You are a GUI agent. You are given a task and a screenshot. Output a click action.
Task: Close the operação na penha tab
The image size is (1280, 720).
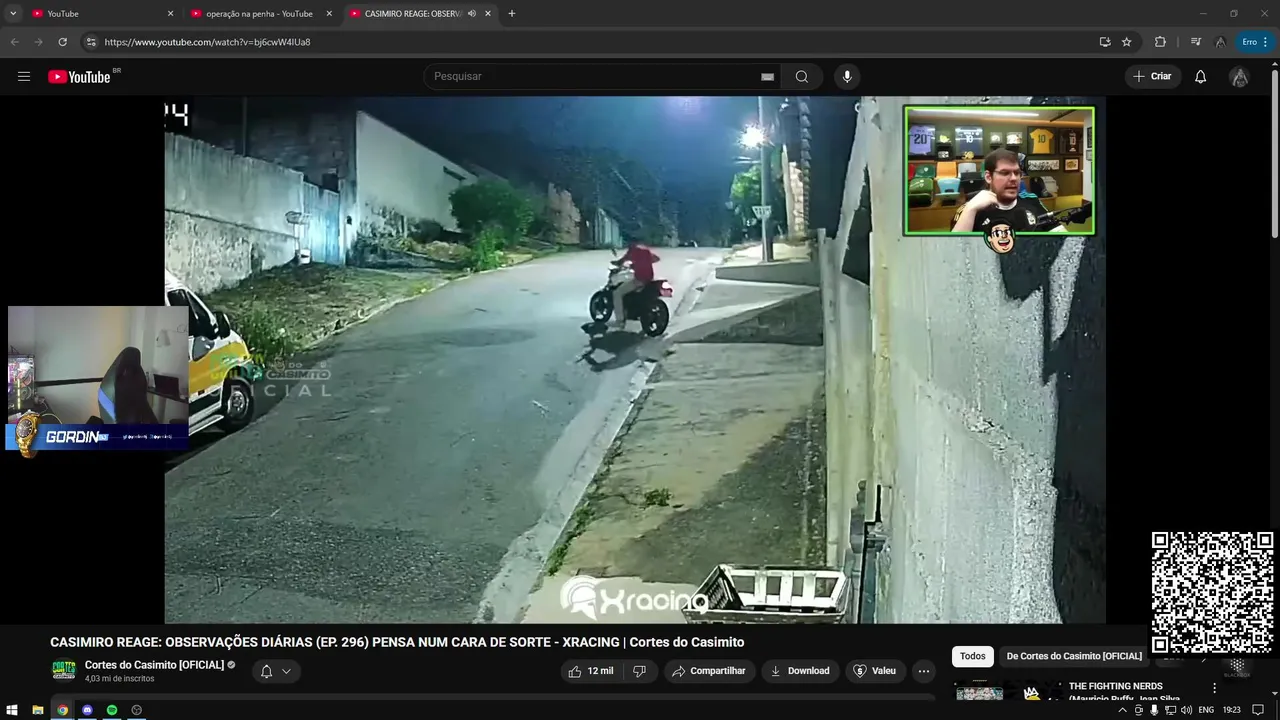(329, 14)
